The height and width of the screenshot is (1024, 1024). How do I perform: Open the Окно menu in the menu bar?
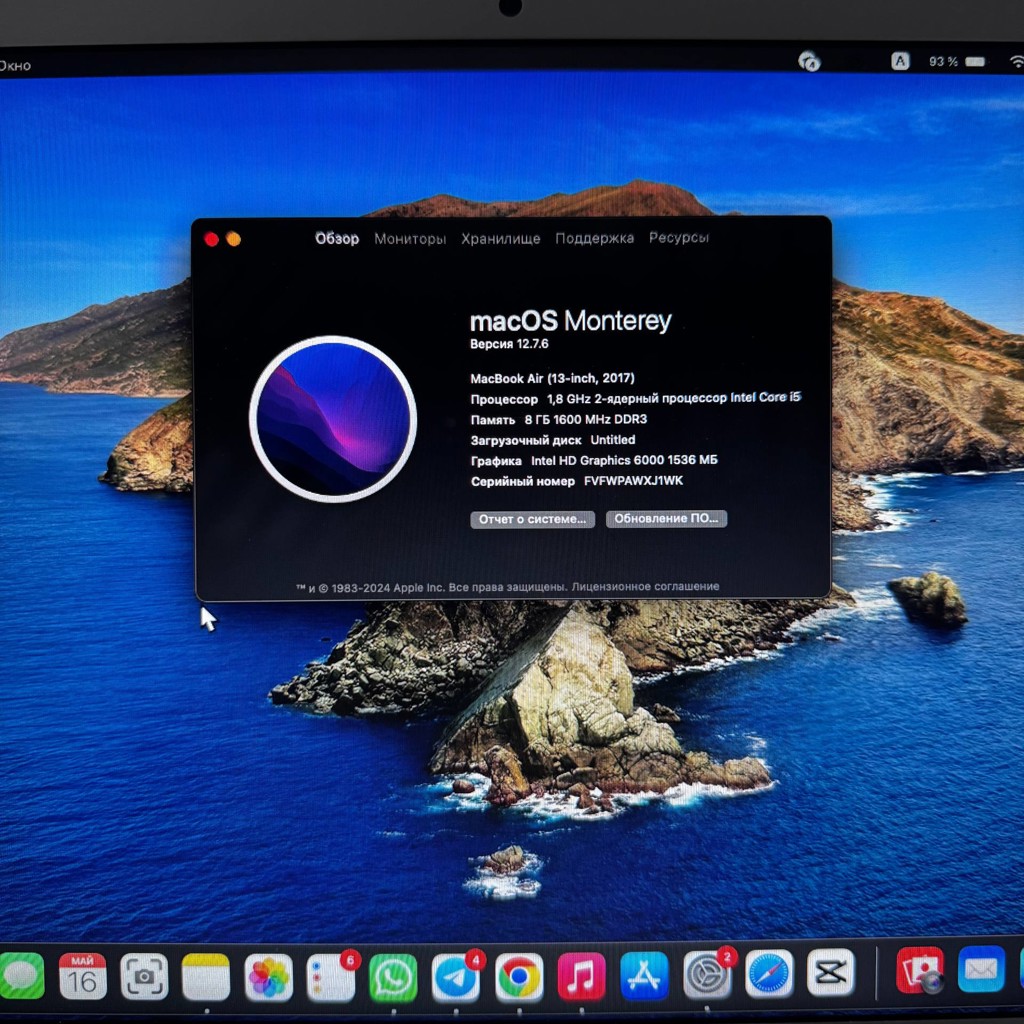point(14,65)
